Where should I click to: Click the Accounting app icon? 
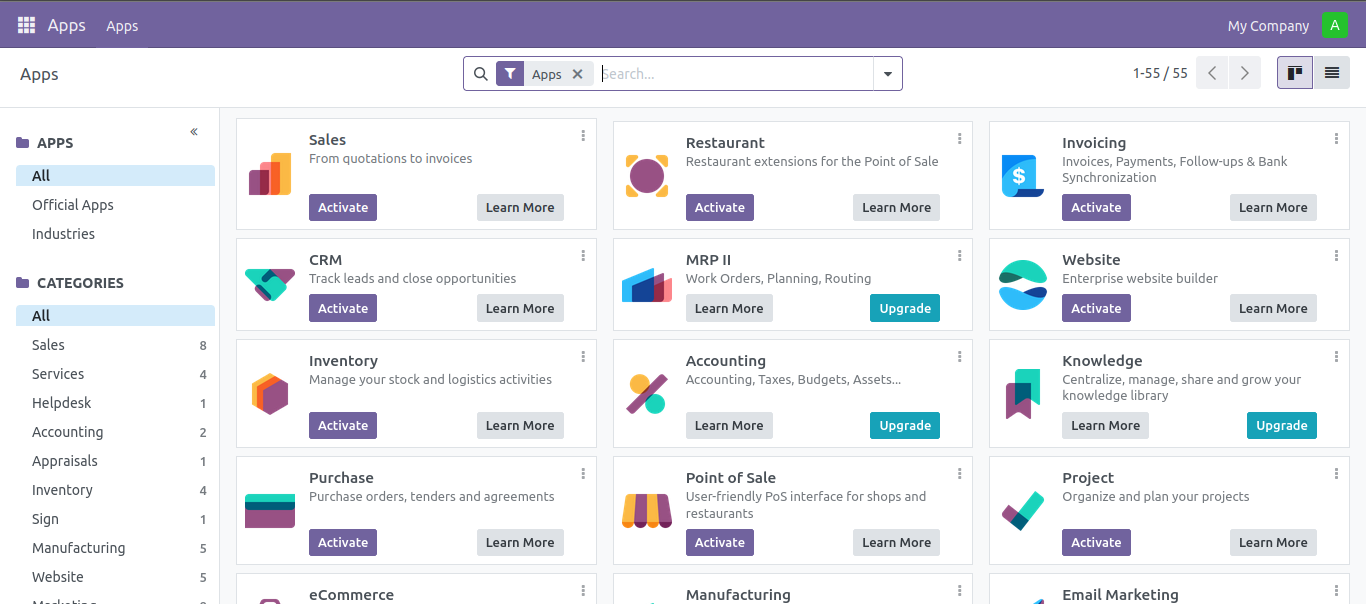pos(646,393)
